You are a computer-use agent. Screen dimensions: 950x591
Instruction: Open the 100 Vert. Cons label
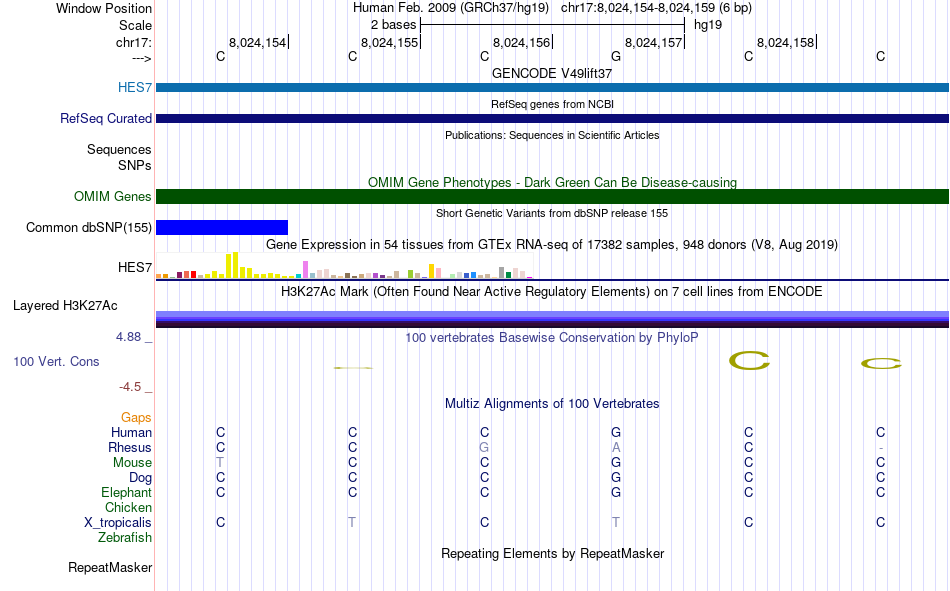tap(56, 361)
